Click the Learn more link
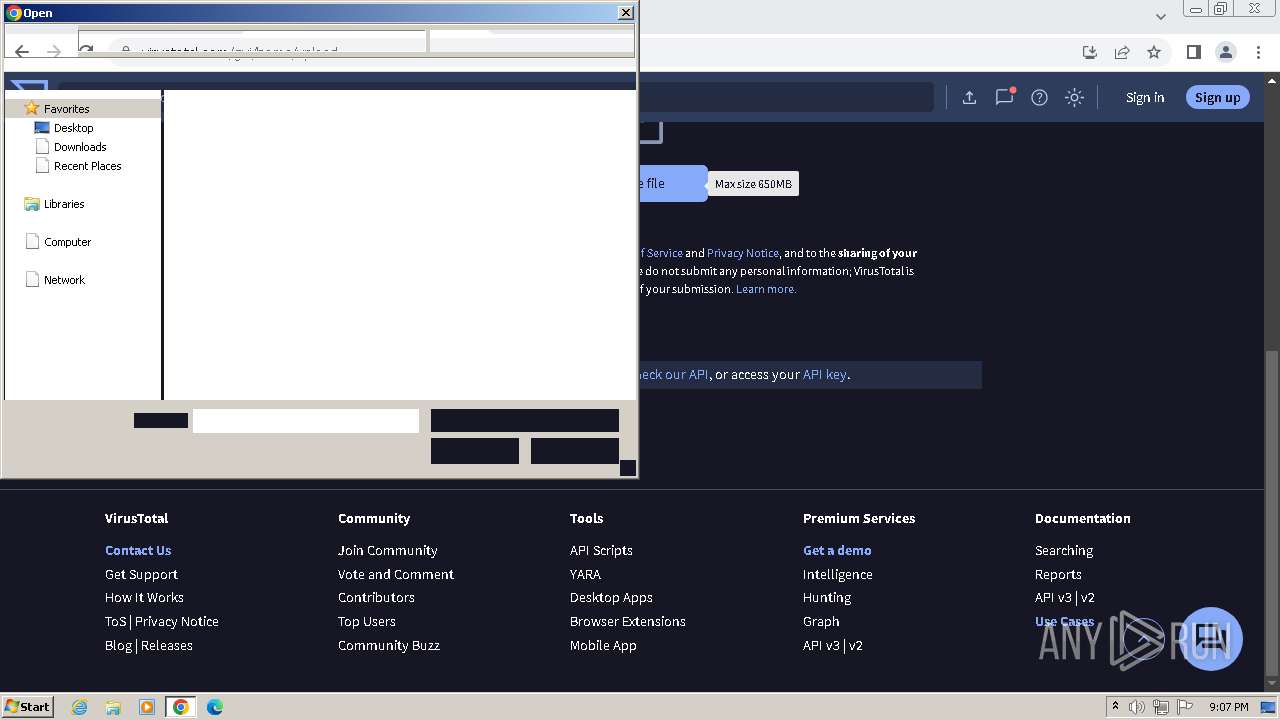 (x=766, y=289)
